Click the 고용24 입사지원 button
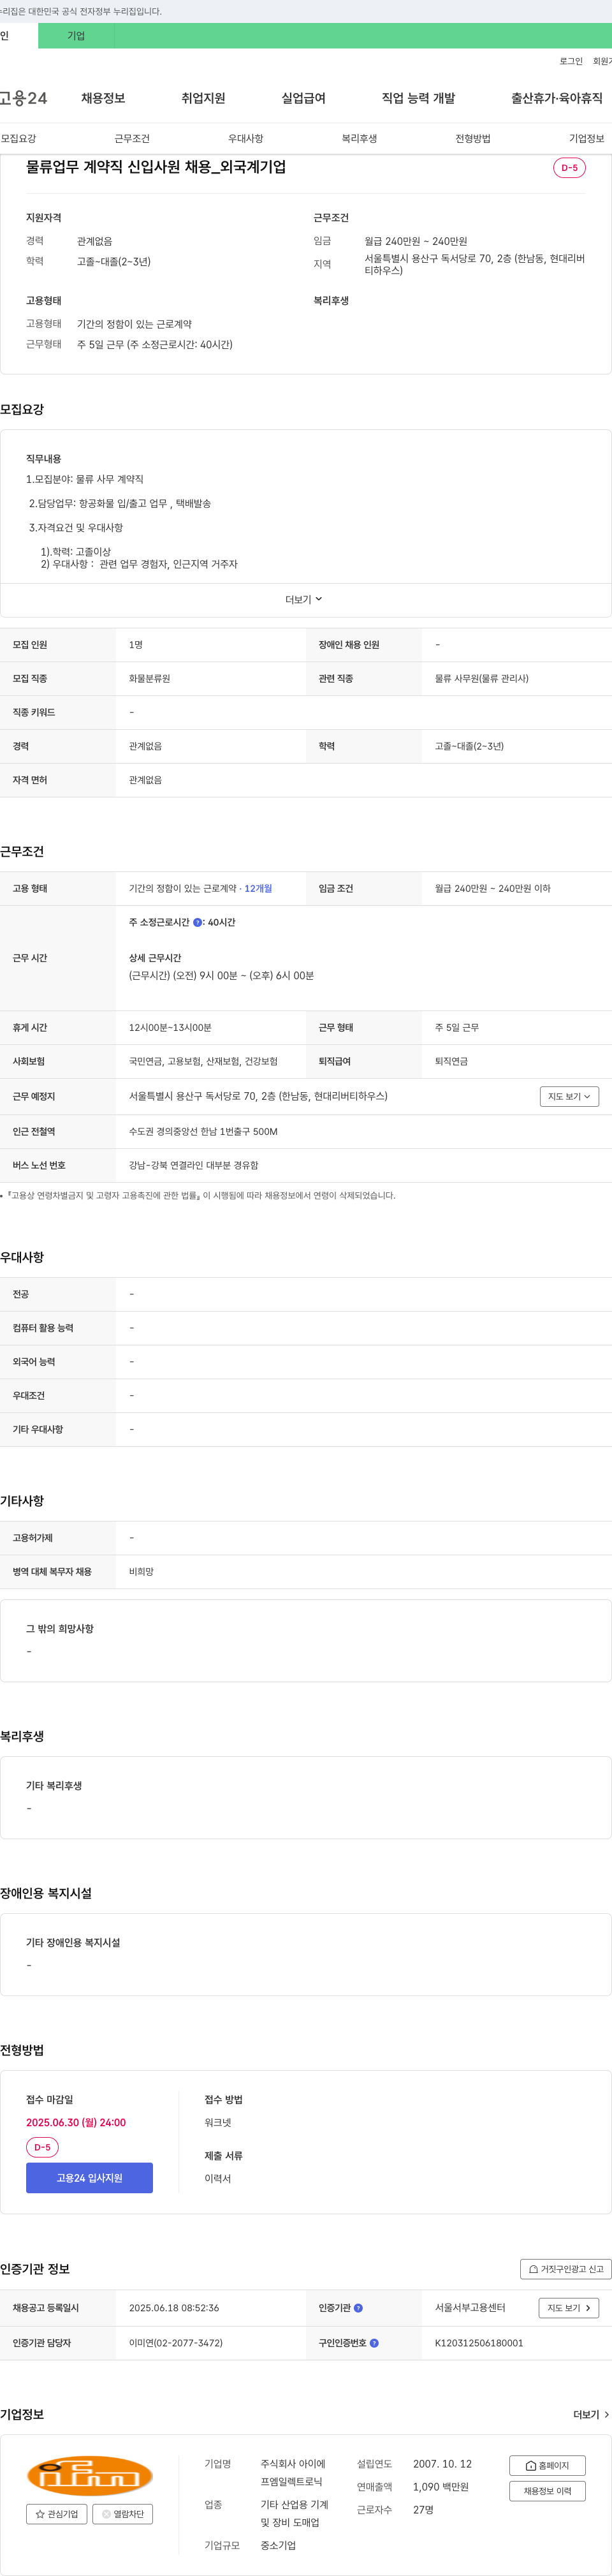The width and height of the screenshot is (612, 2576). point(89,2178)
